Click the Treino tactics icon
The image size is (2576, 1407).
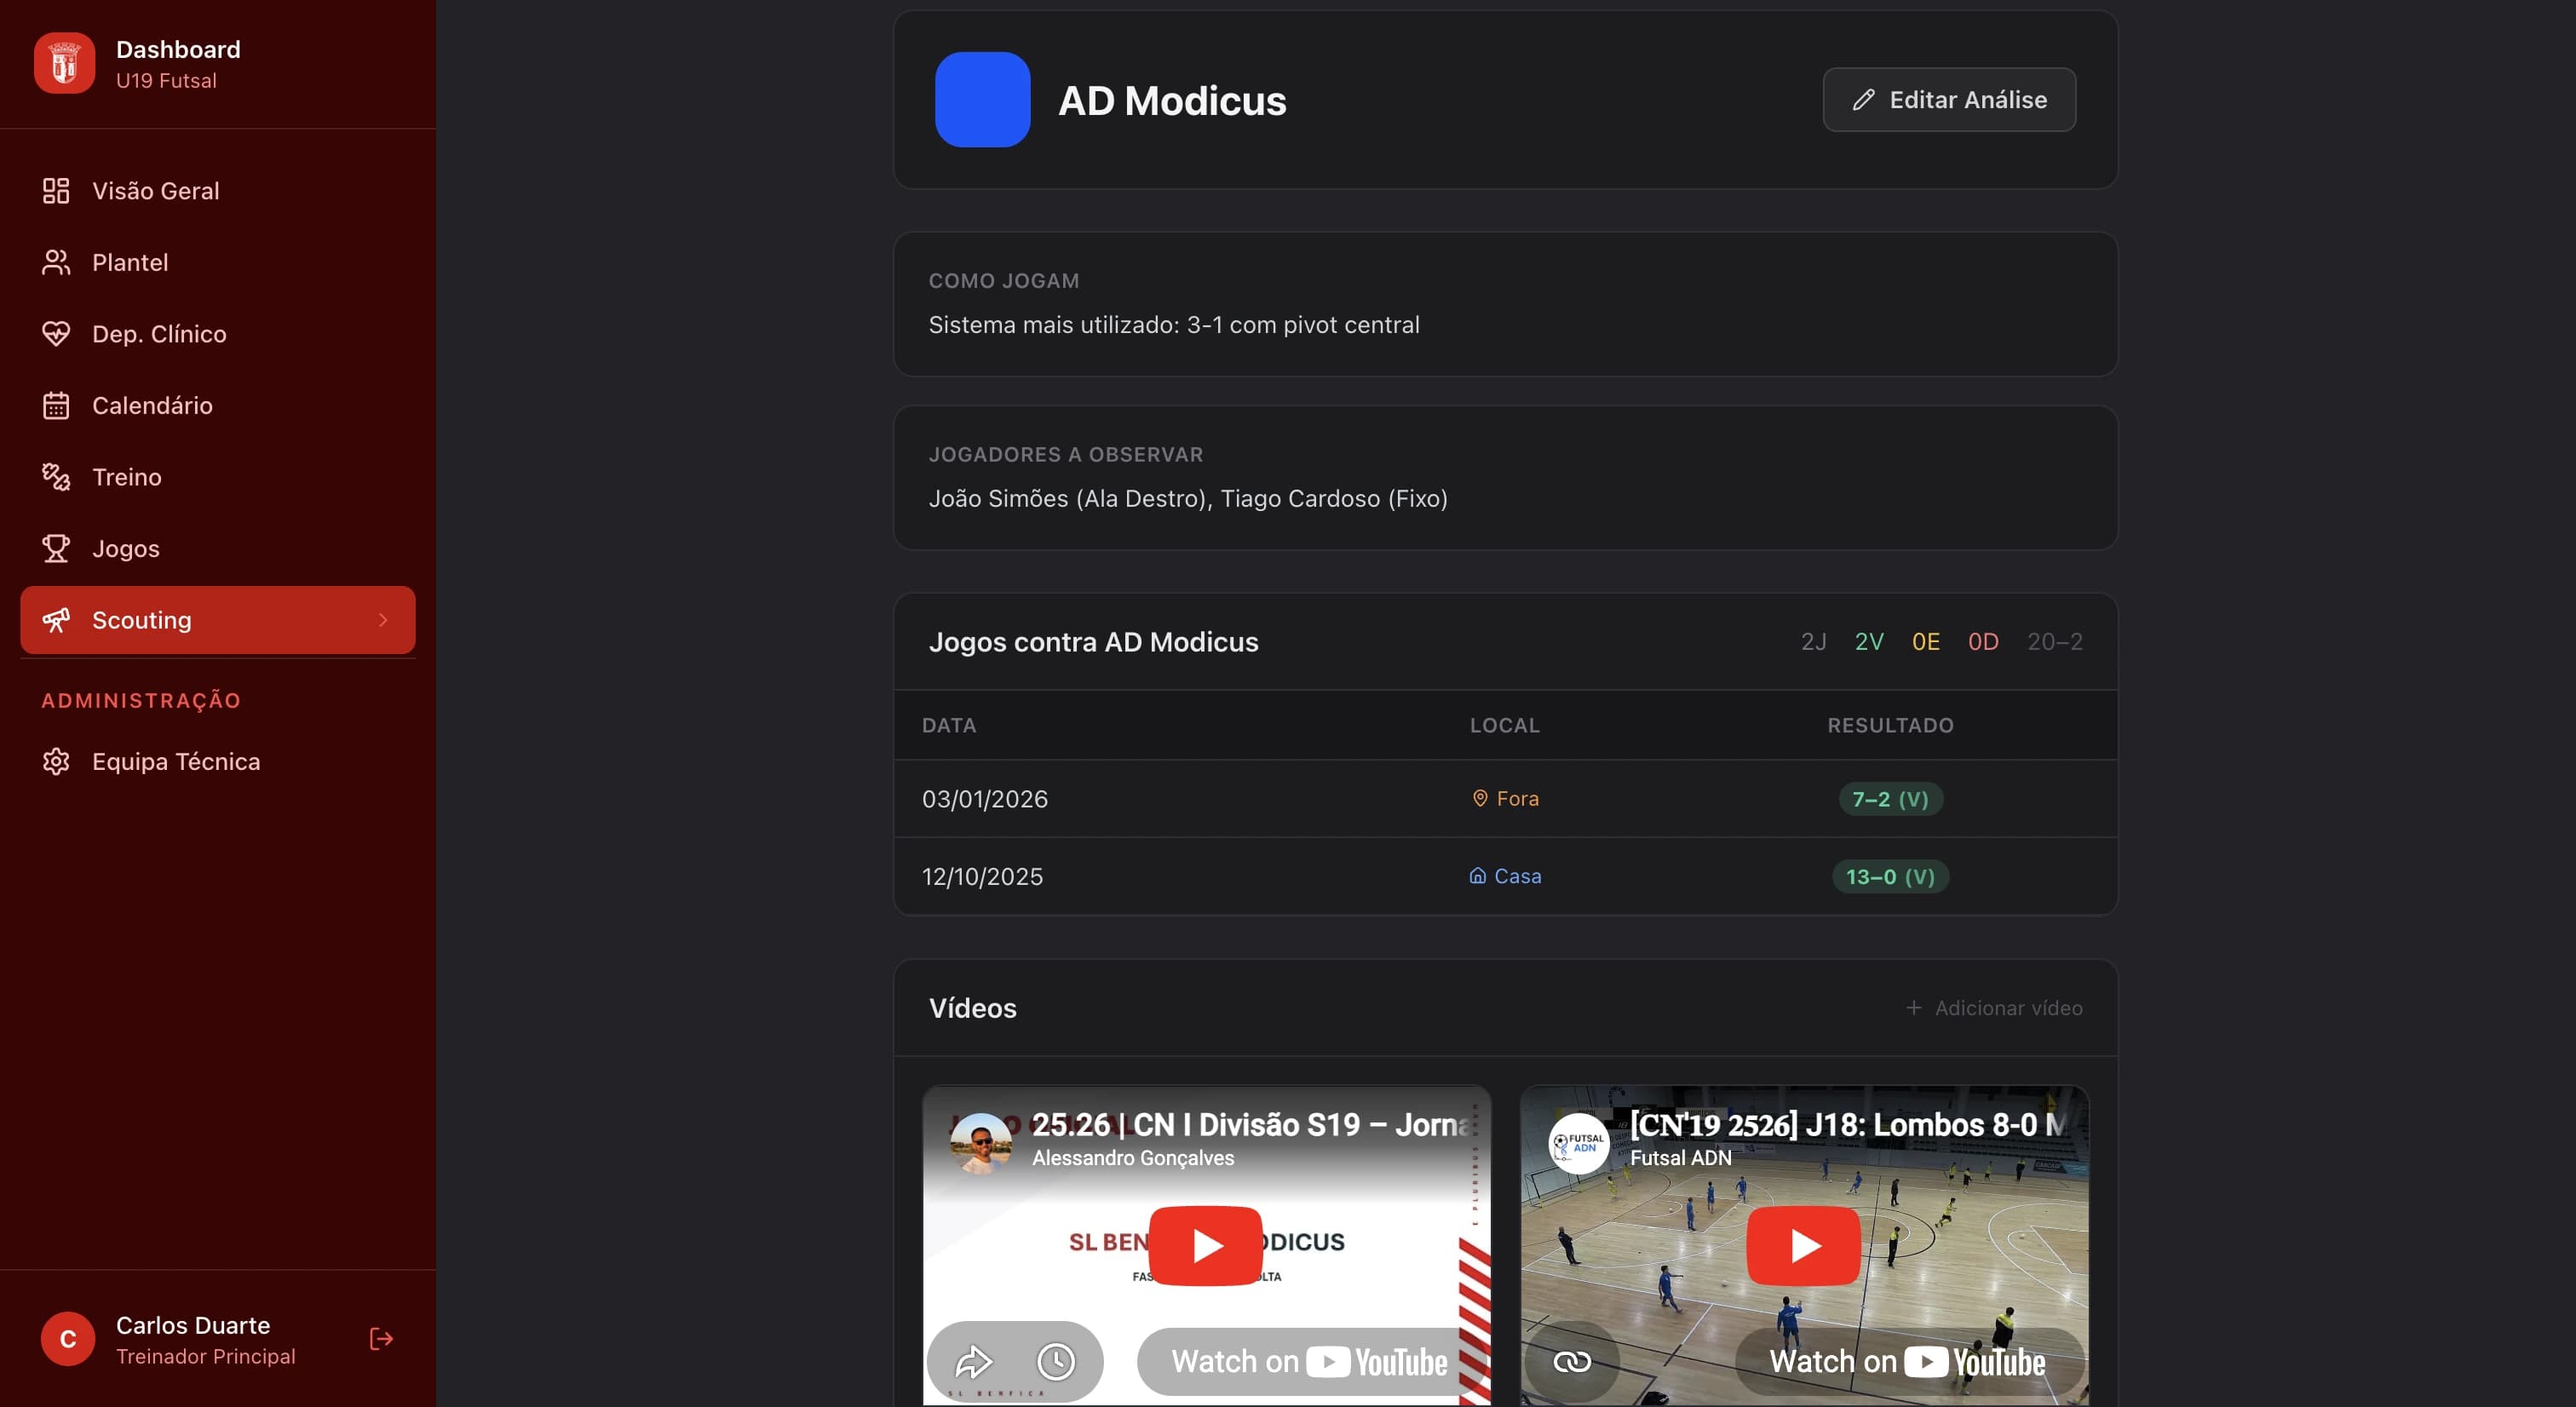[x=56, y=477]
